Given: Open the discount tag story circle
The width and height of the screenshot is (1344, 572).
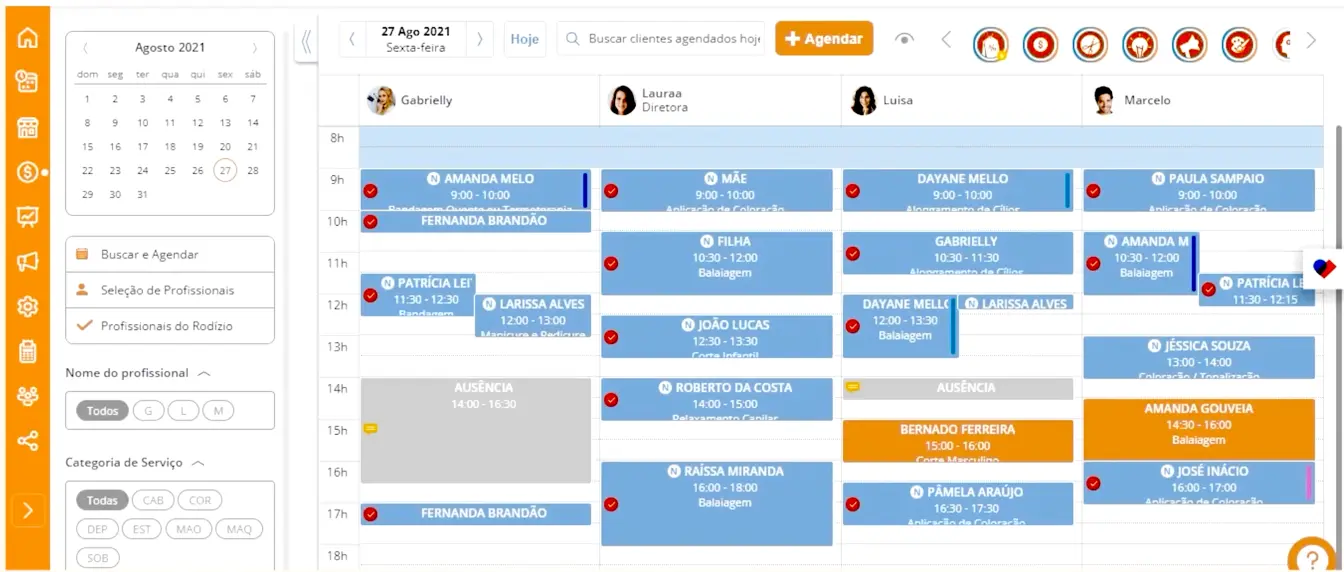Looking at the screenshot, I should [x=990, y=43].
